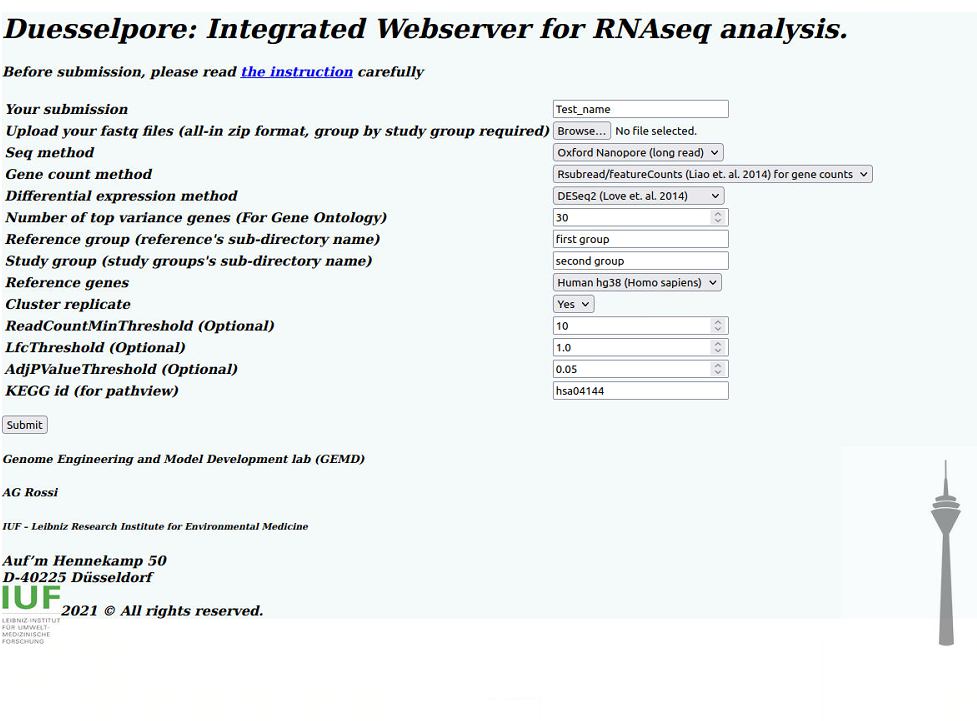This screenshot has width=977, height=721.
Task: Click the 'Reference genes' label
Action: click(67, 282)
